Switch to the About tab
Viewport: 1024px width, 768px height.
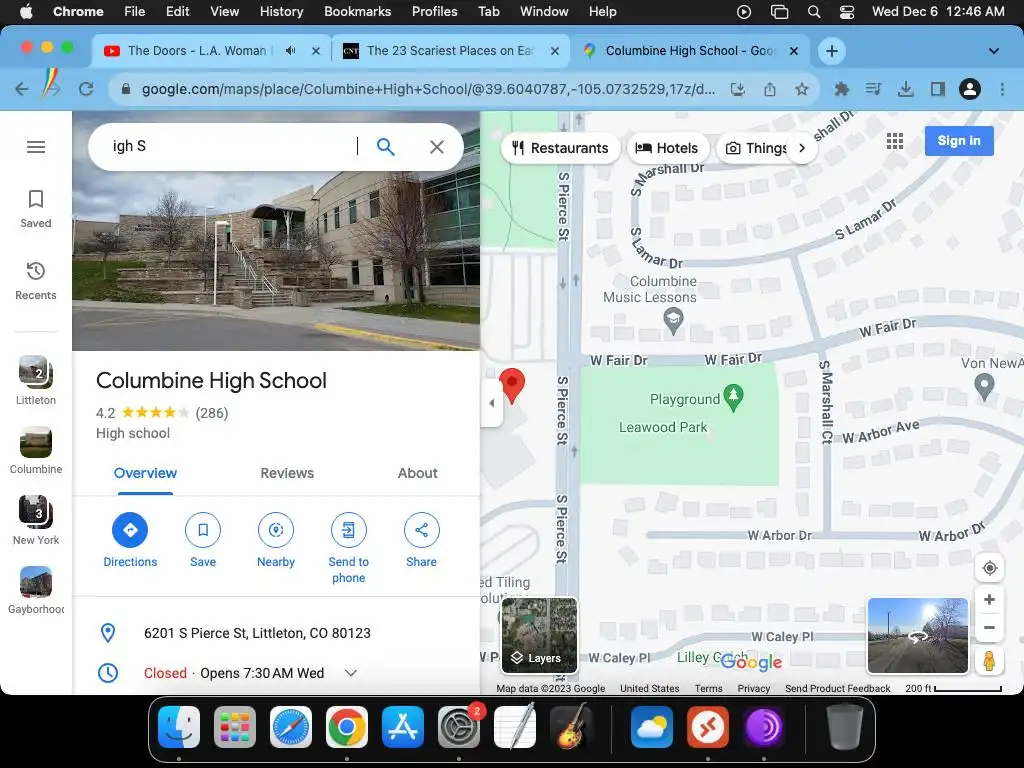click(x=417, y=473)
